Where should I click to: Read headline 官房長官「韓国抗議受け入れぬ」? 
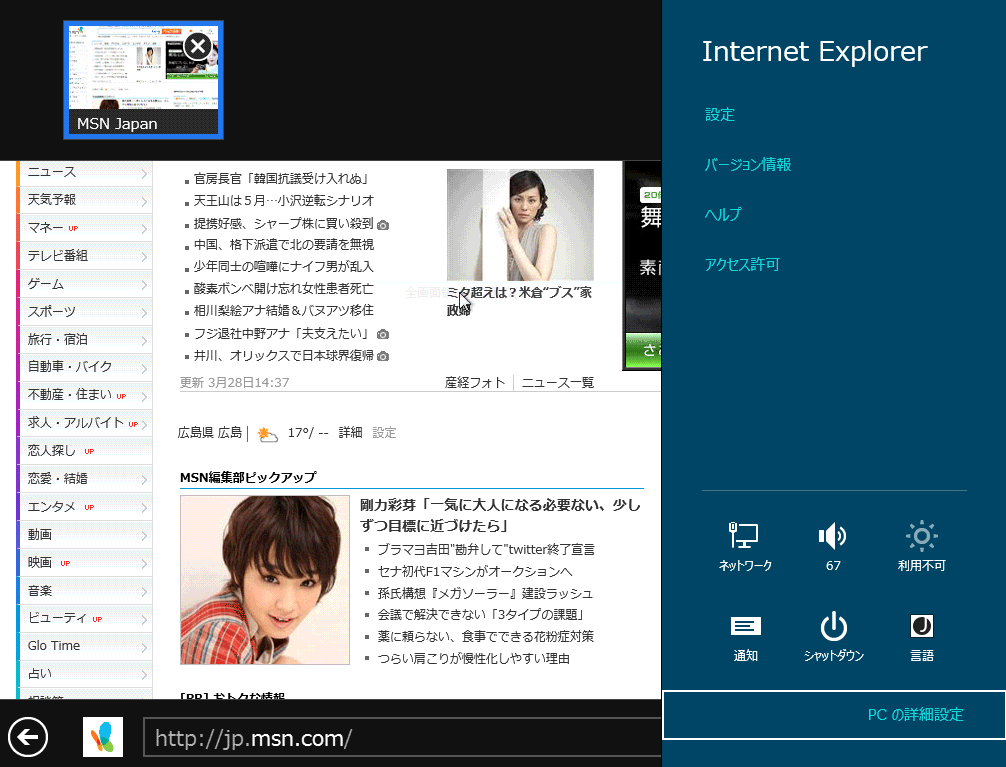[x=282, y=179]
